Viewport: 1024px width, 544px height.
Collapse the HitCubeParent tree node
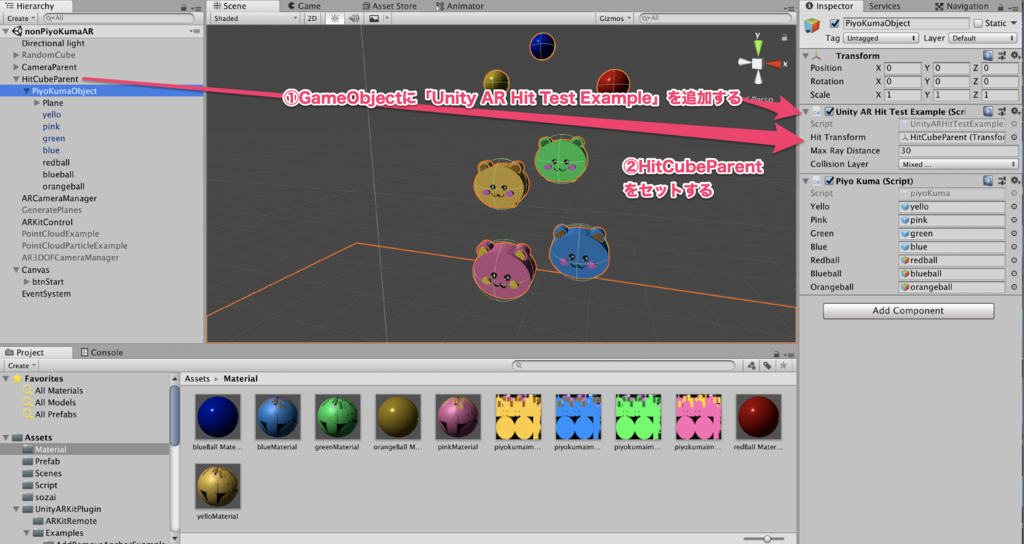[16, 79]
